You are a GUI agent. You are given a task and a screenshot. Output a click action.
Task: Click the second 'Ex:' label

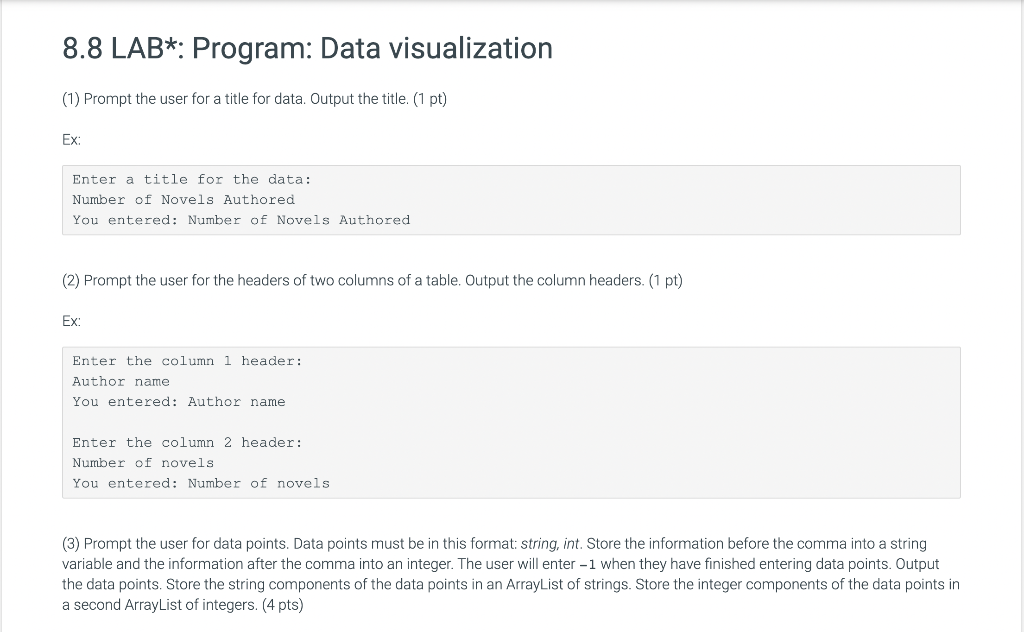tap(72, 321)
